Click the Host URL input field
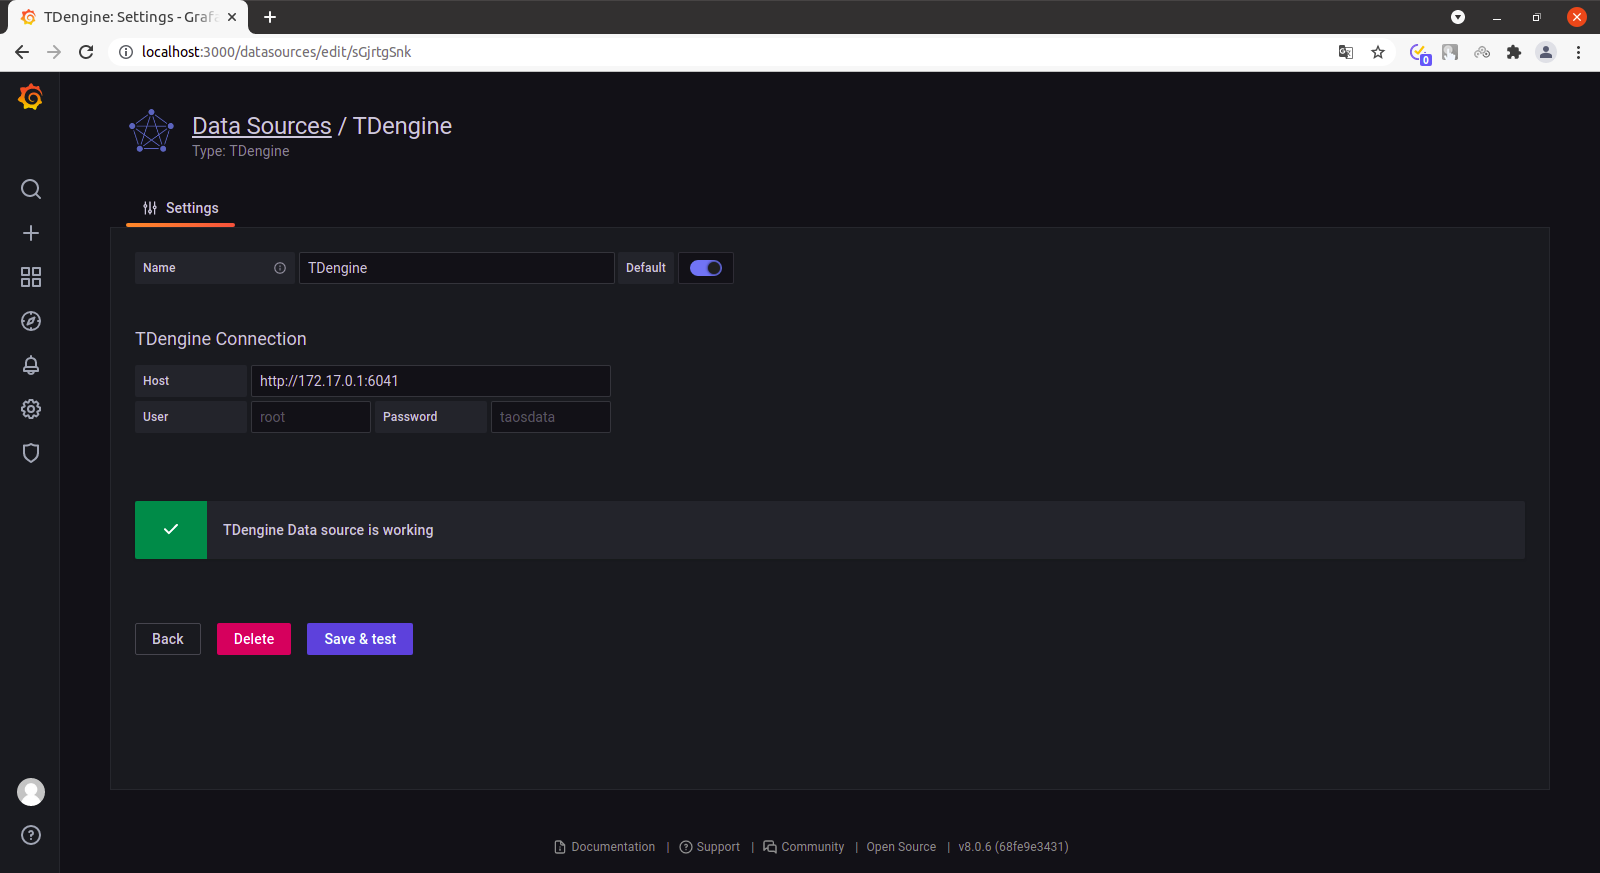 pos(430,381)
